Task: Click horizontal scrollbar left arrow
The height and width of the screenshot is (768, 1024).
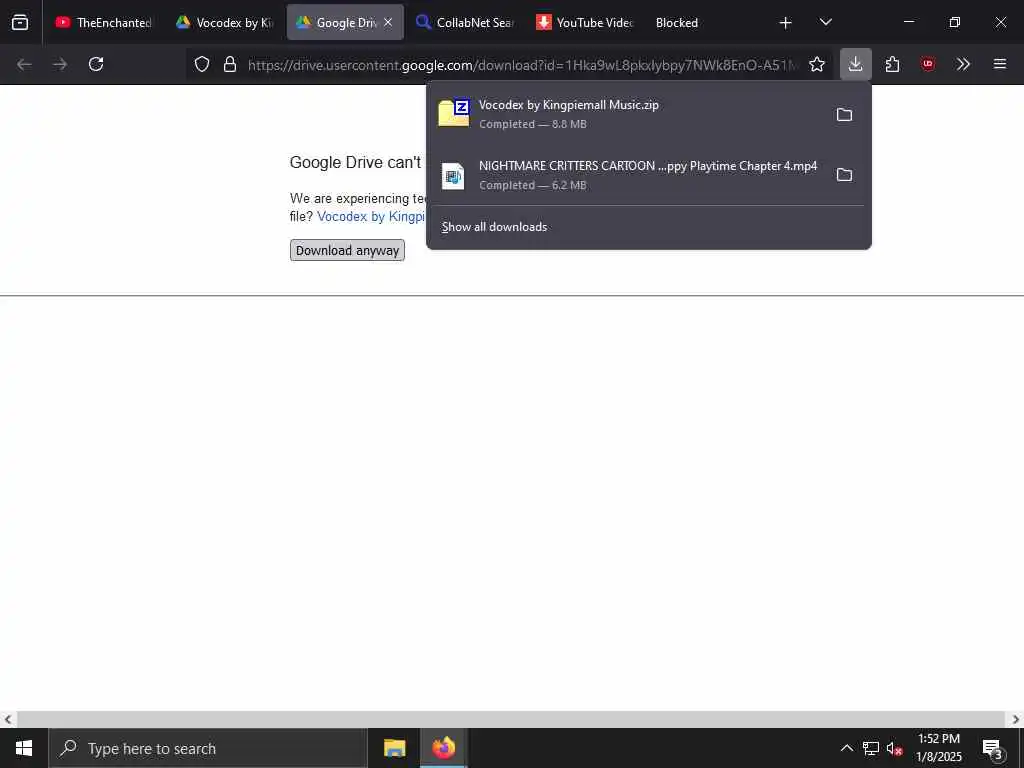Action: click(x=8, y=720)
